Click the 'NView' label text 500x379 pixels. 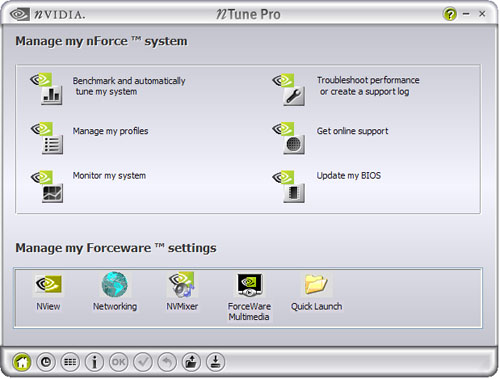pos(48,306)
